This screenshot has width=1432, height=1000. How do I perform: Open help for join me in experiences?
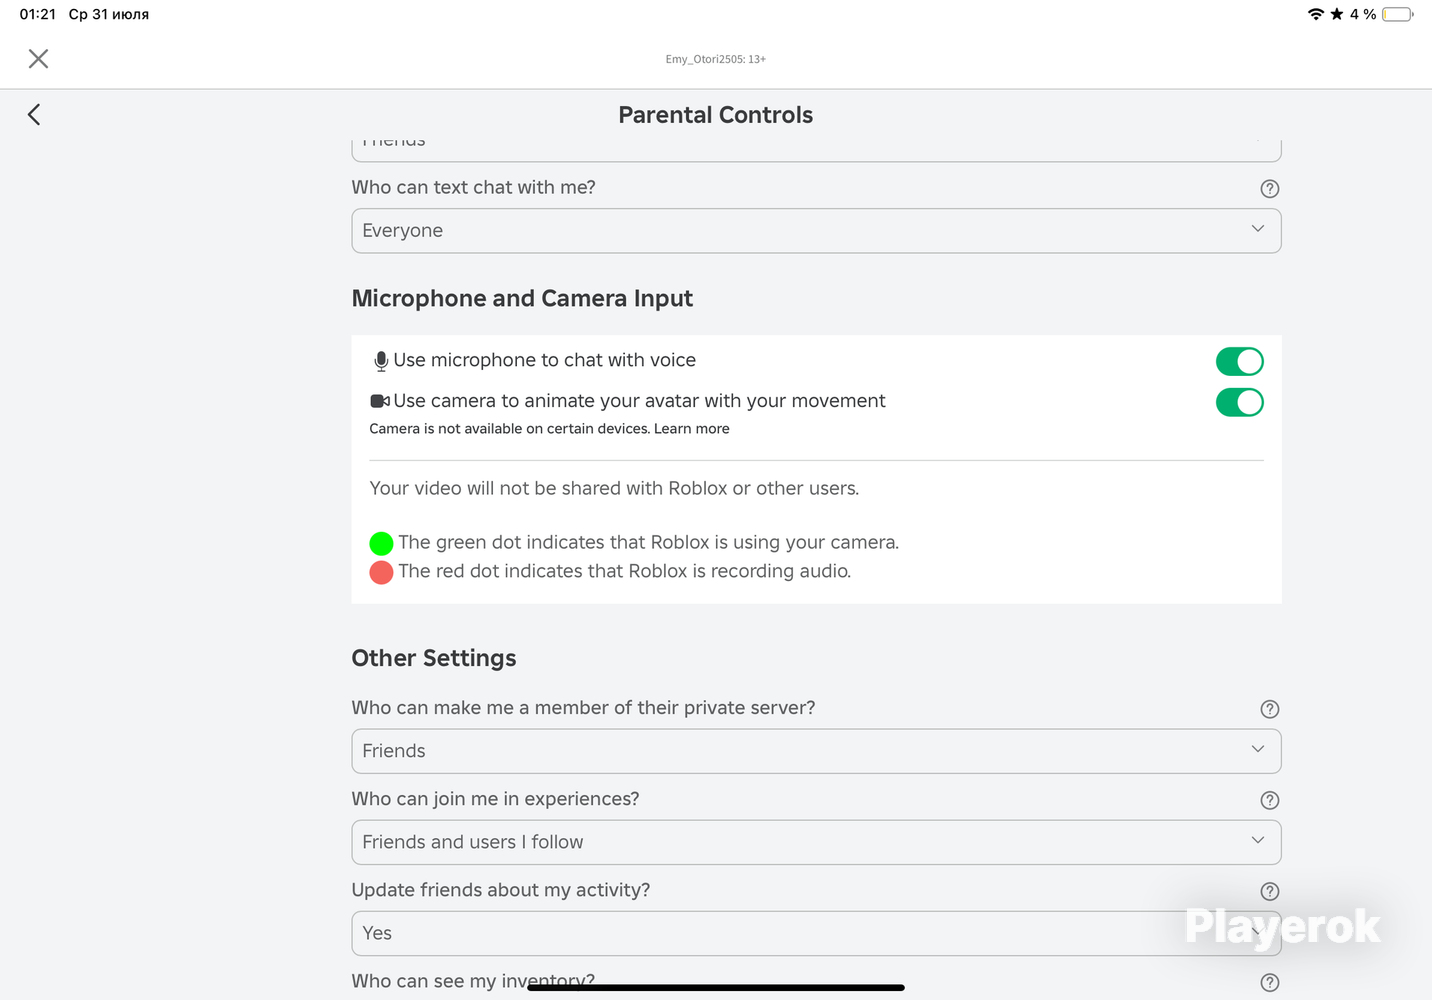point(1269,800)
